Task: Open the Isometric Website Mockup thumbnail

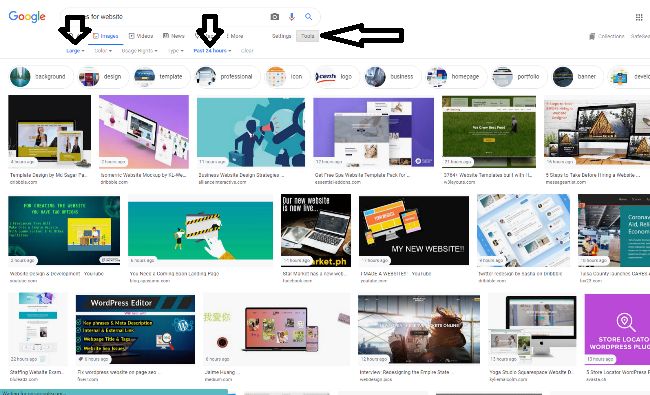Action: [144, 131]
